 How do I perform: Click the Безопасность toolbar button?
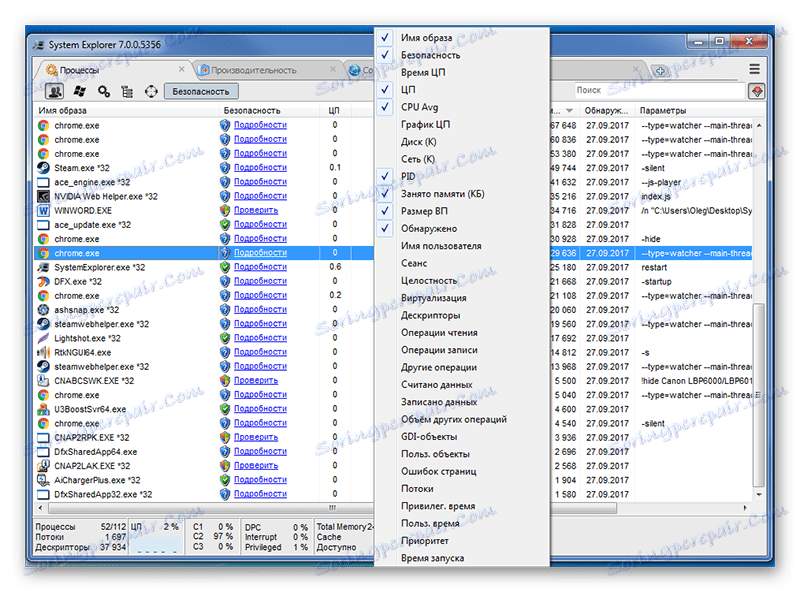click(x=201, y=91)
